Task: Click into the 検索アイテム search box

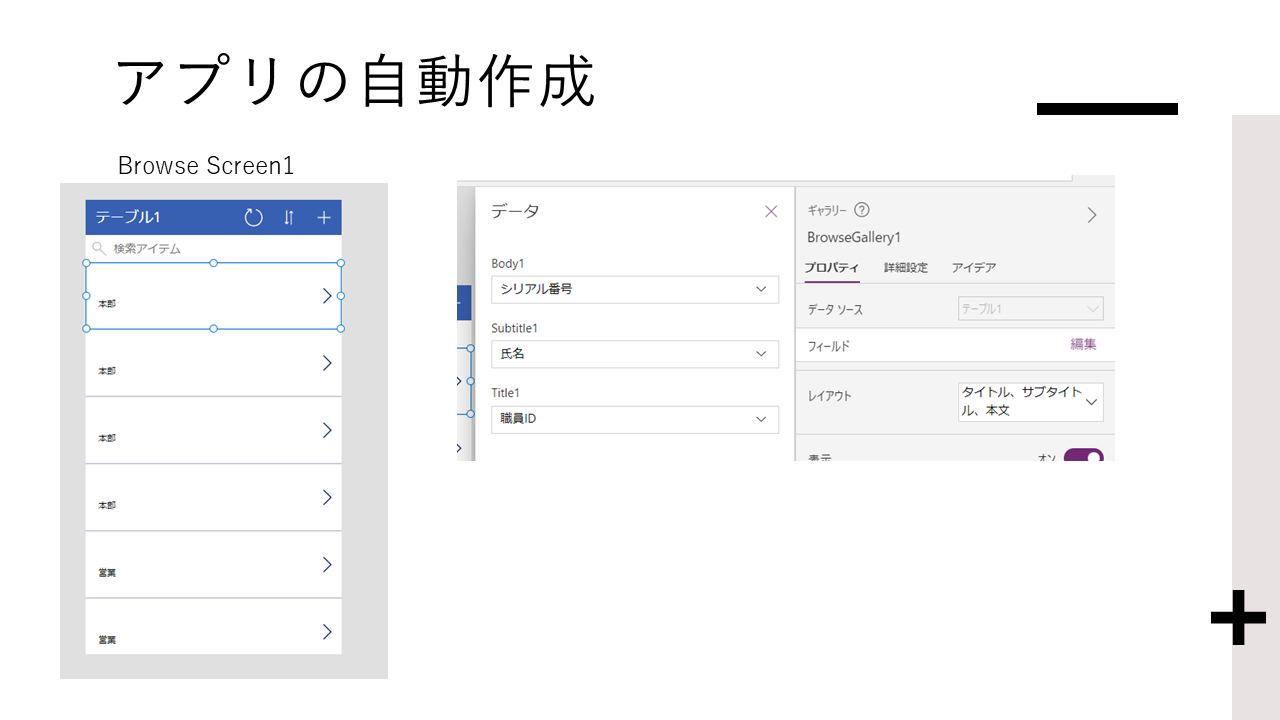Action: (213, 248)
